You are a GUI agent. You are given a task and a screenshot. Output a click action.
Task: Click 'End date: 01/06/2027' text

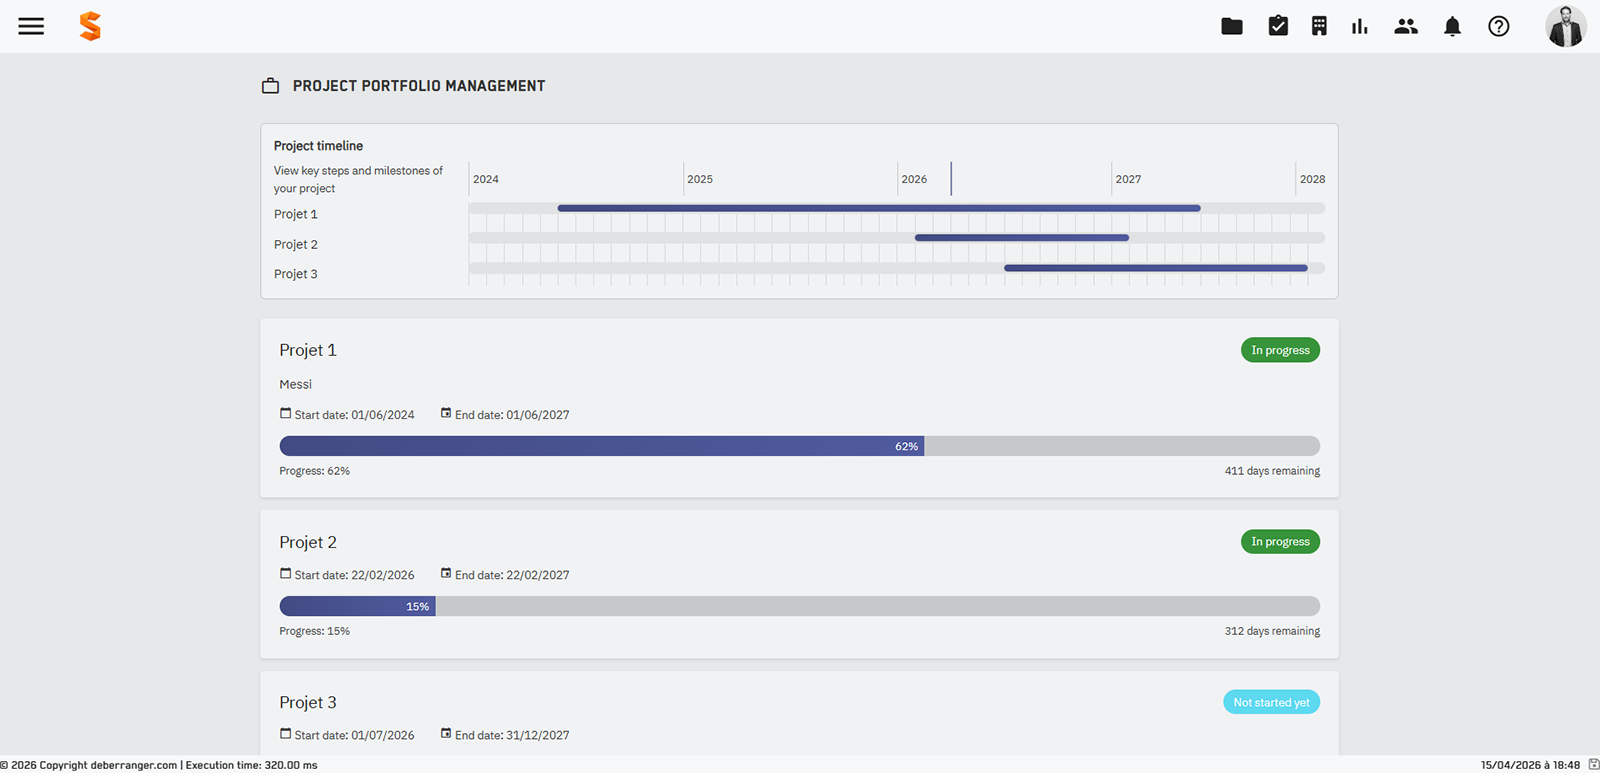512,415
